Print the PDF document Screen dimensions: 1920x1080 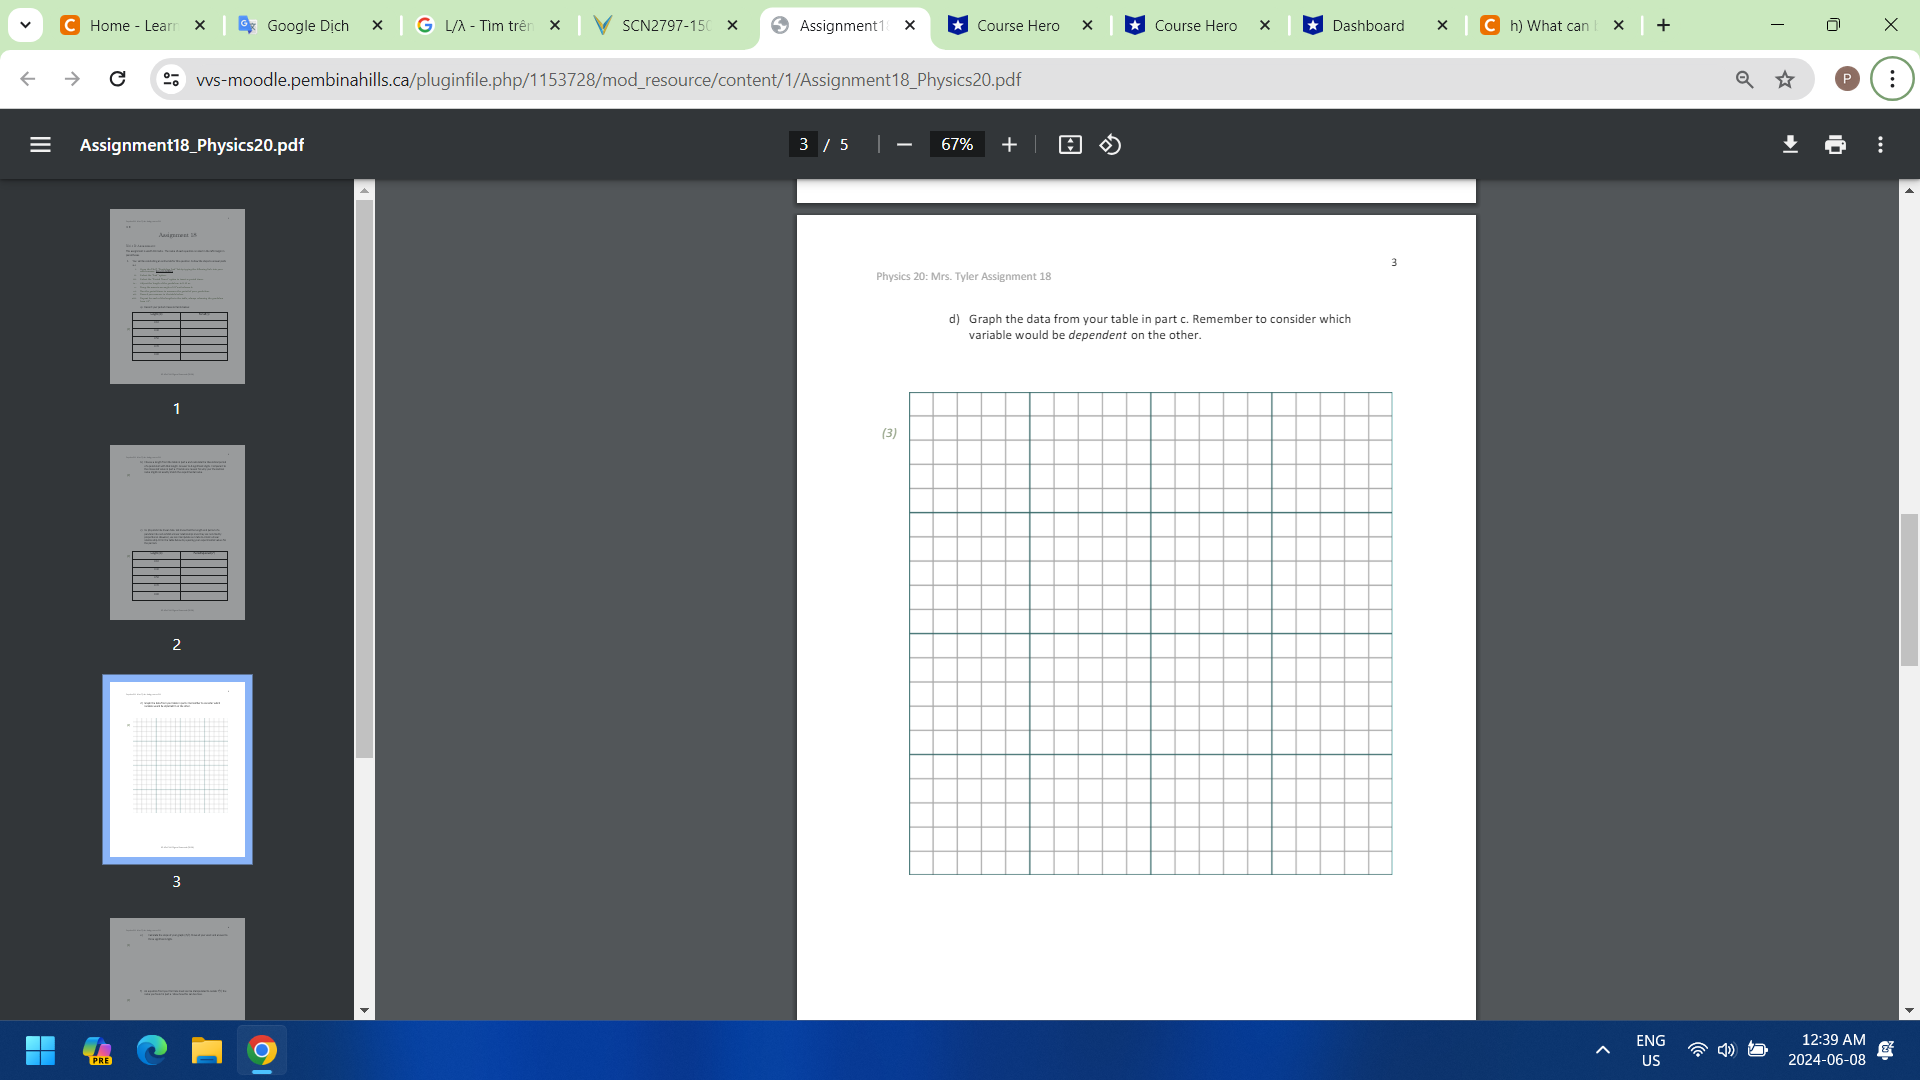[x=1835, y=144]
